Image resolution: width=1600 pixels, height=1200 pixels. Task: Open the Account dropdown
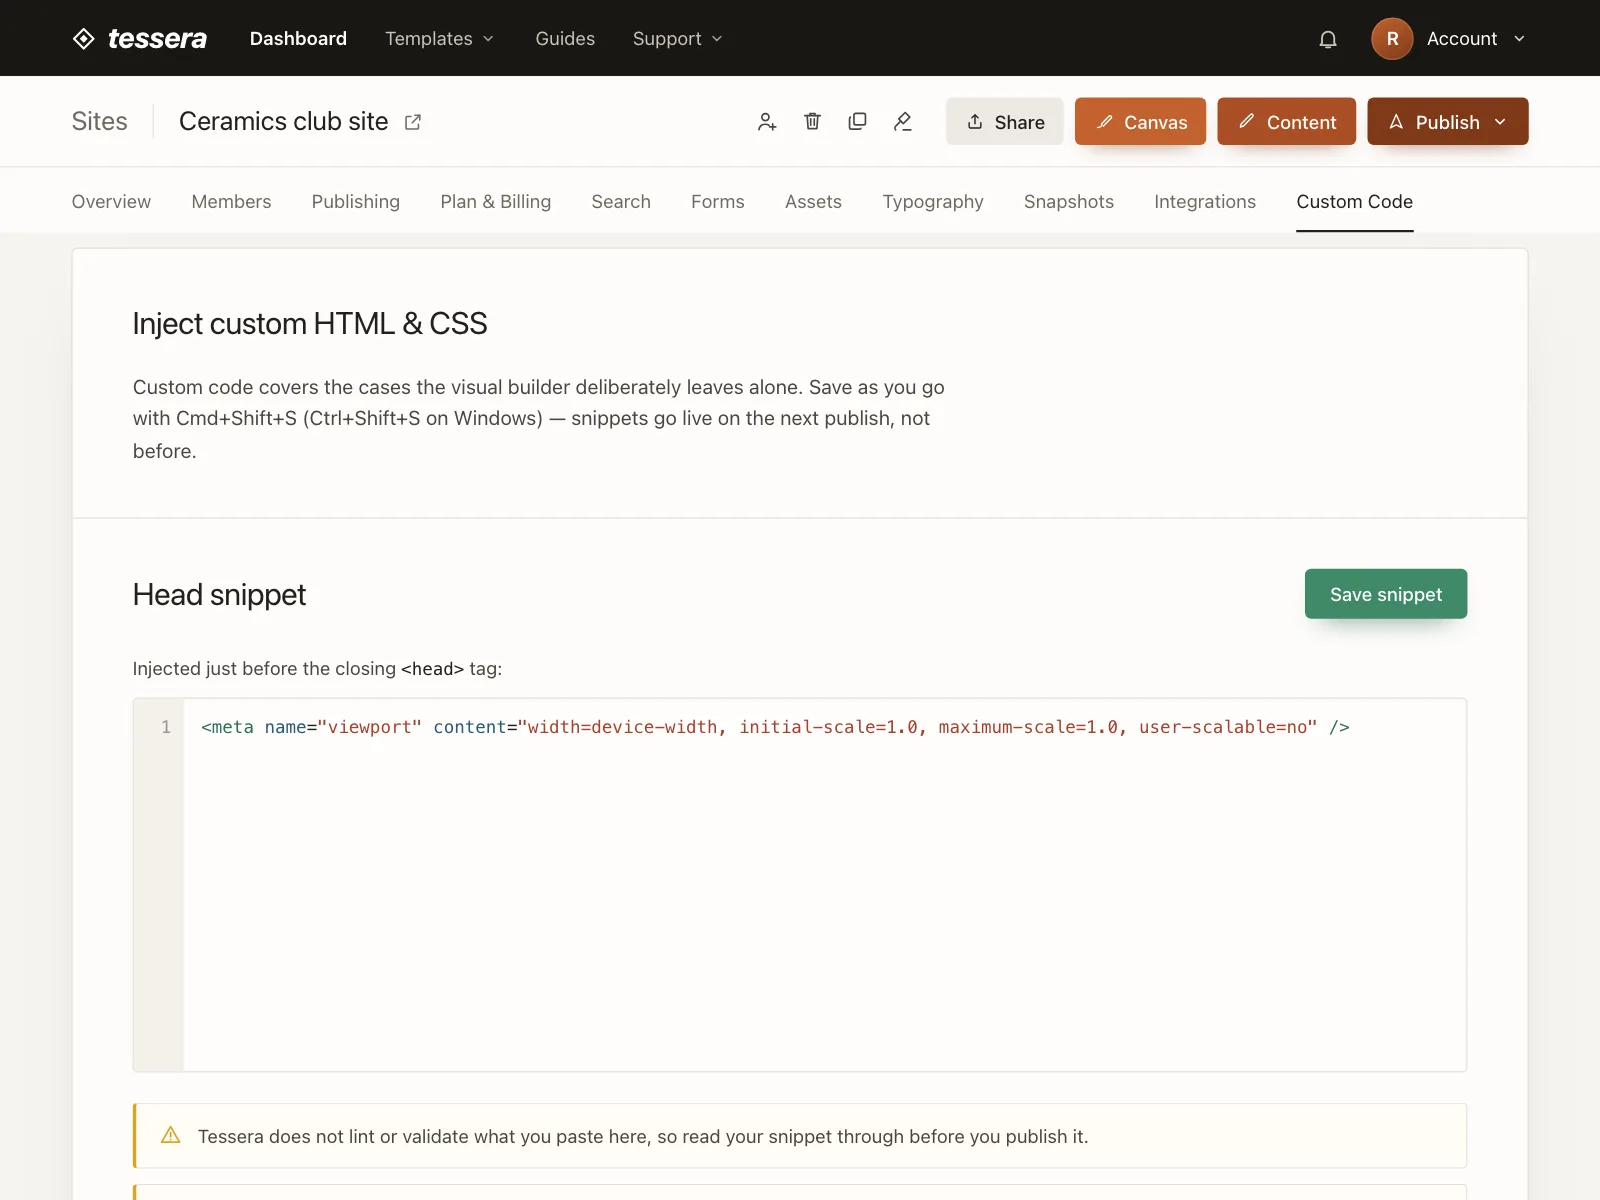[x=1476, y=39]
